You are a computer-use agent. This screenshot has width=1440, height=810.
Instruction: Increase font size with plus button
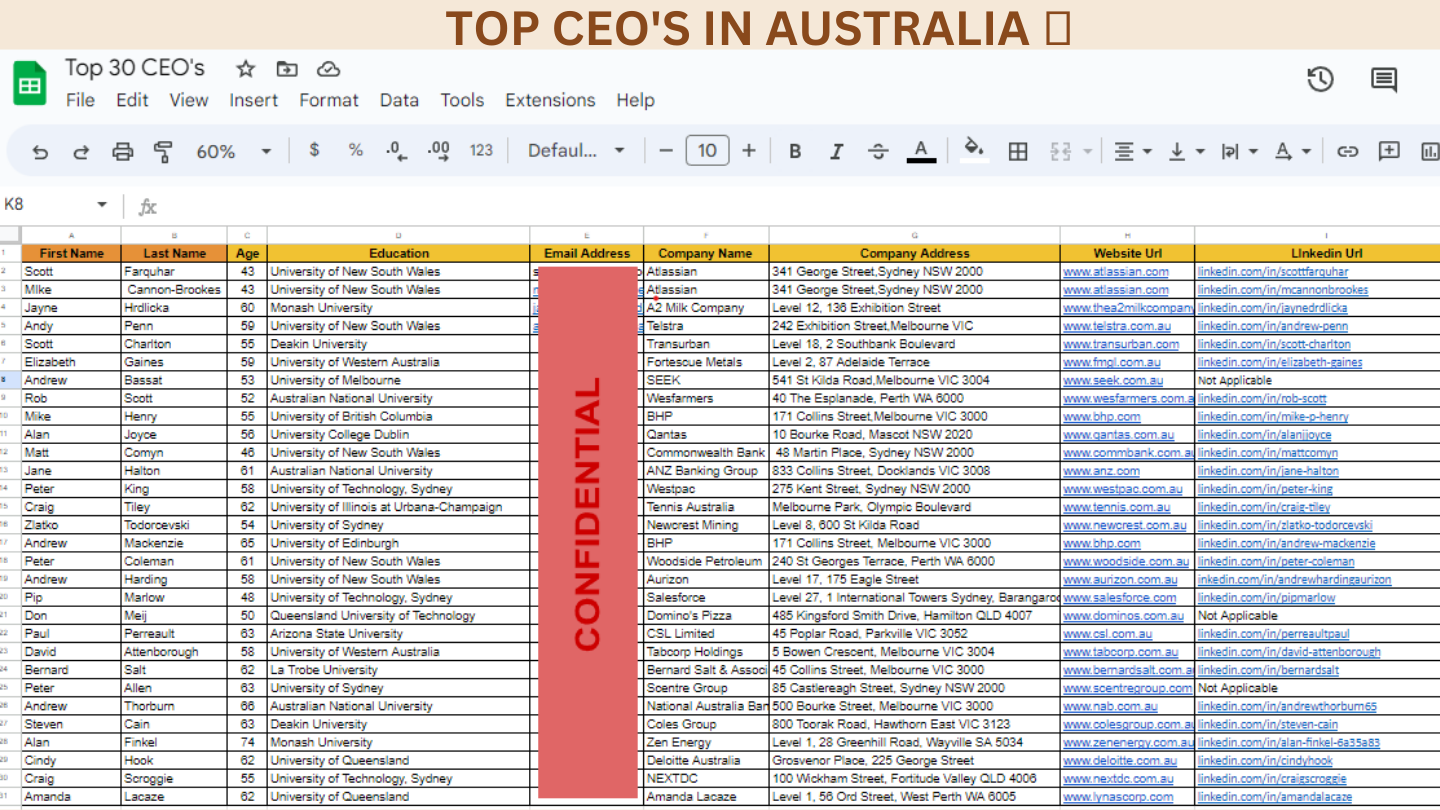[749, 151]
